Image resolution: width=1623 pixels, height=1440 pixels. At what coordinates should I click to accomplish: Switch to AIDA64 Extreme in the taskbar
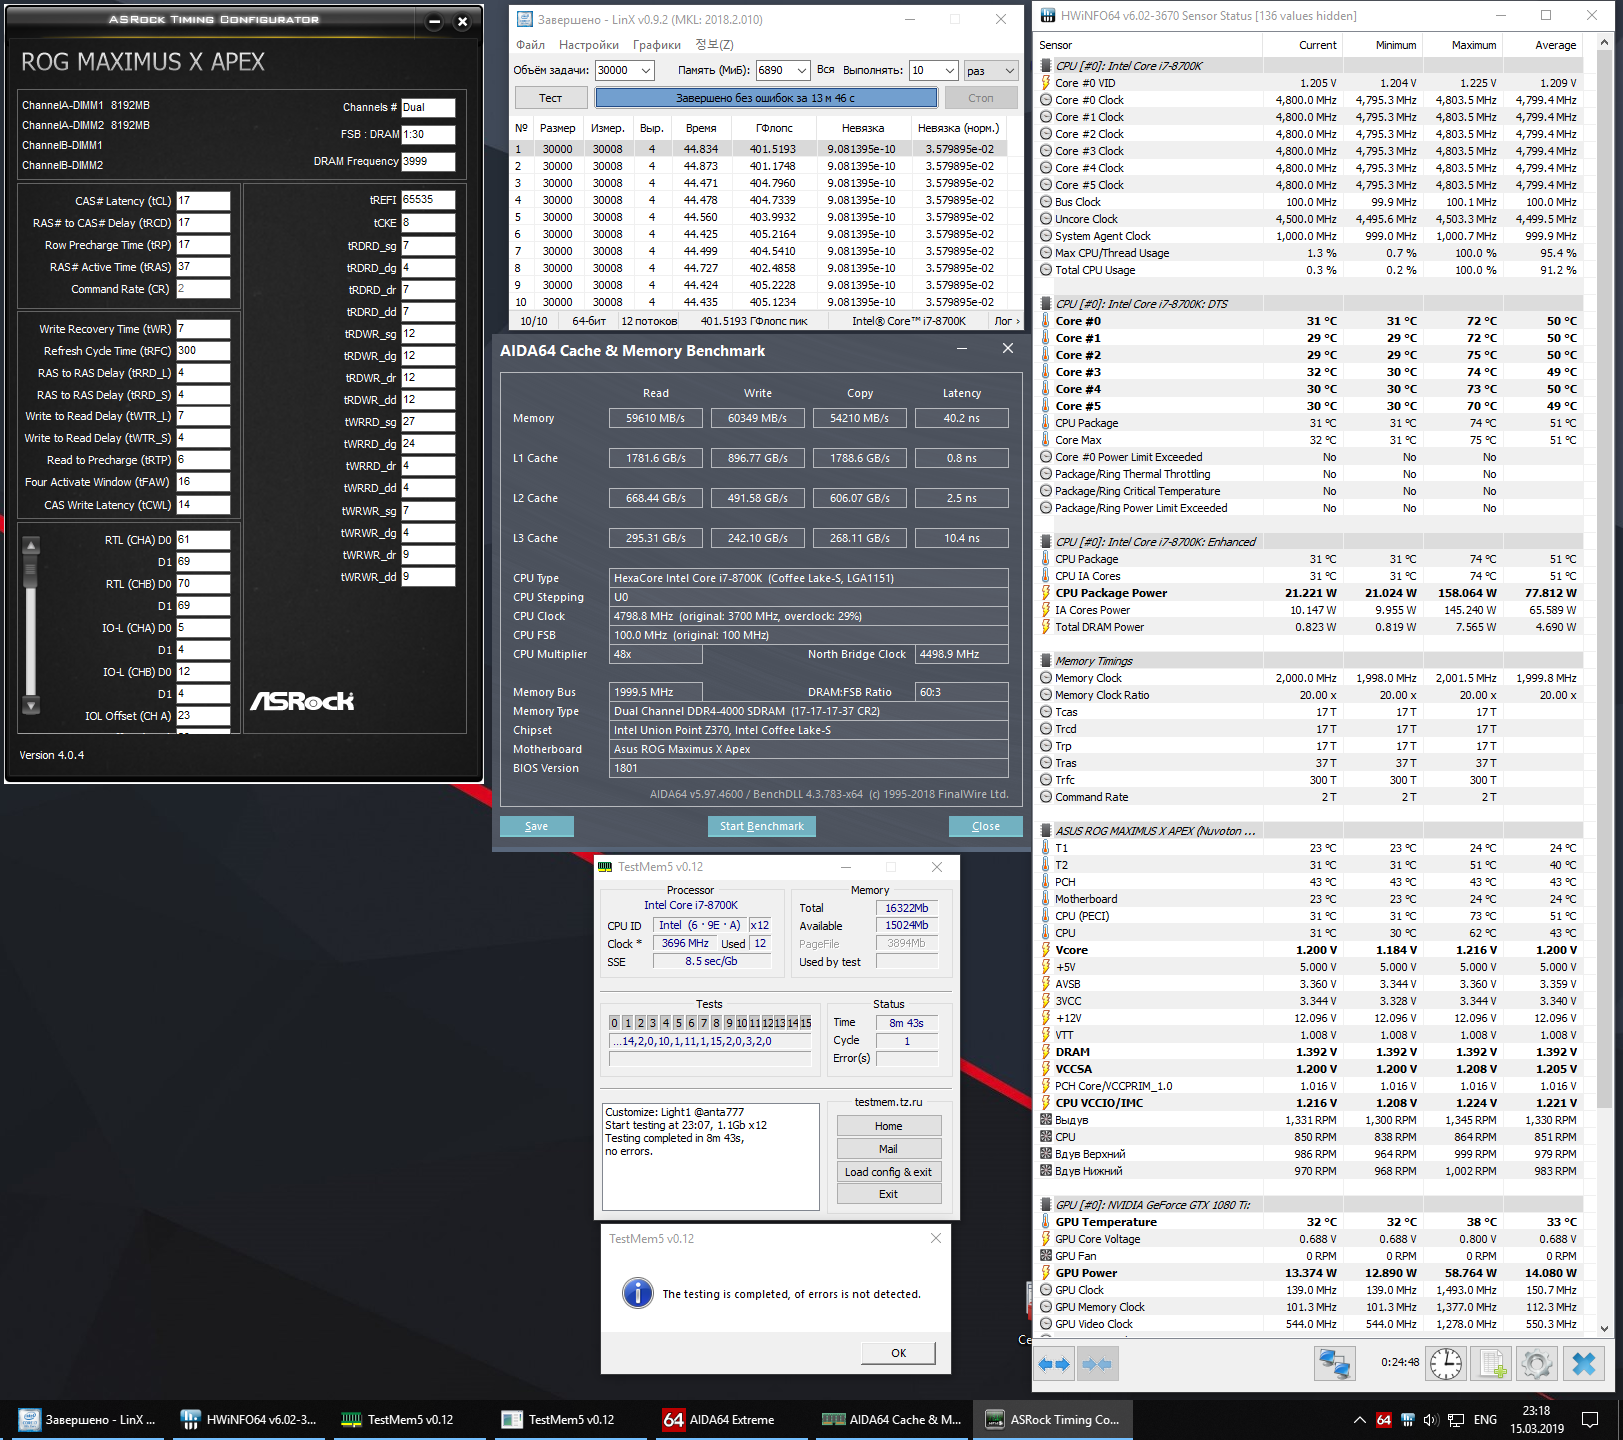732,1420
